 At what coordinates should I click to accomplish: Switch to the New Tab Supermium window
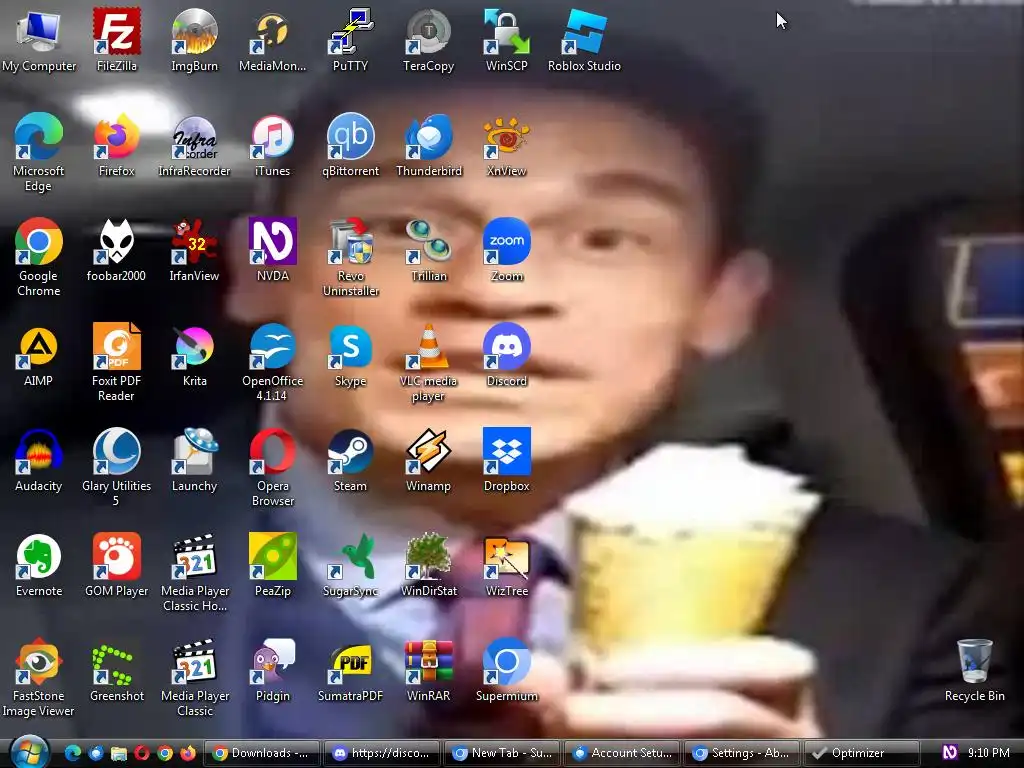tap(502, 753)
